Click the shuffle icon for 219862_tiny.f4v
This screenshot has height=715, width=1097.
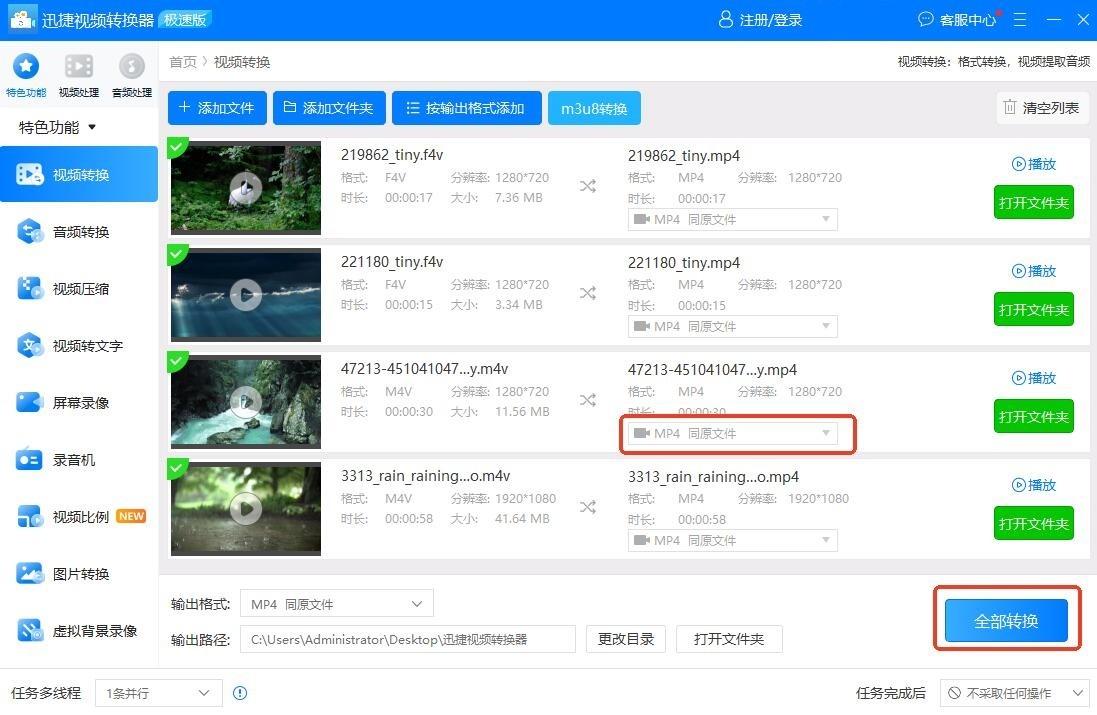(x=588, y=186)
